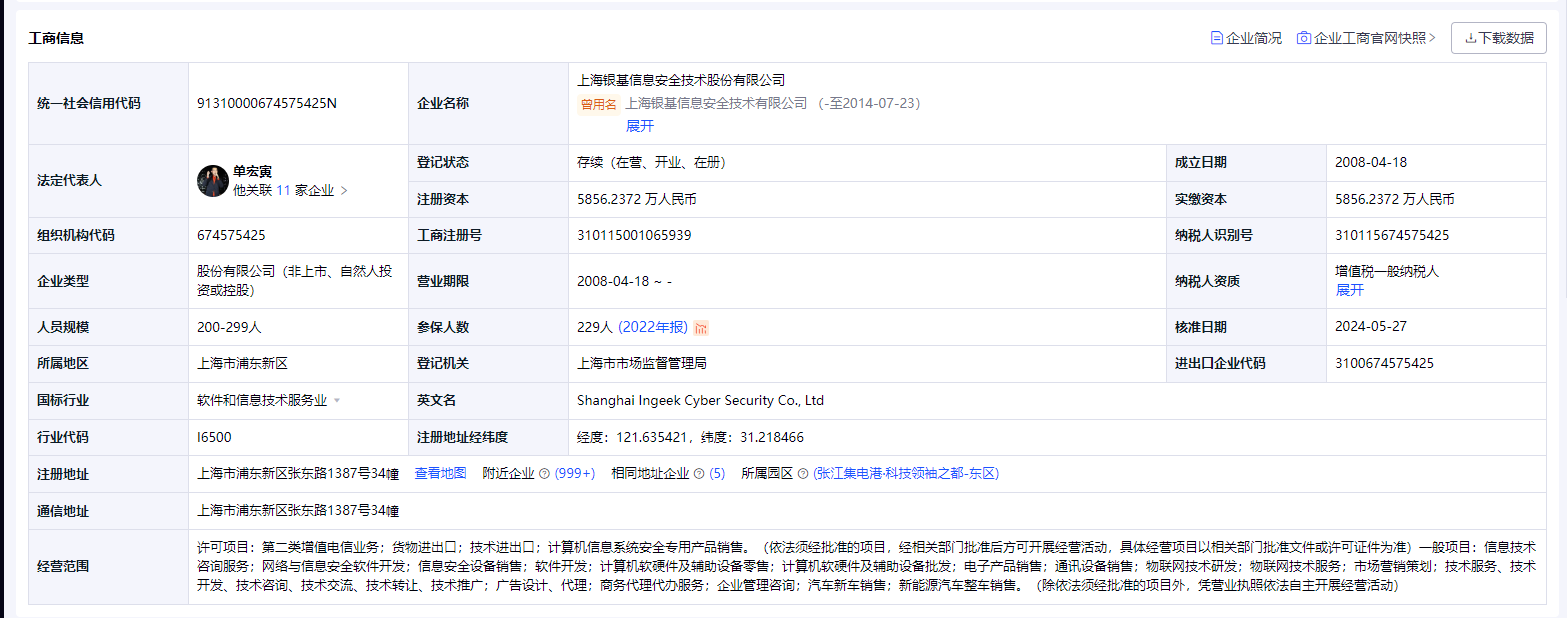1567x618 pixels.
Task: Click the 参保人数 value 229人
Action: 594,327
